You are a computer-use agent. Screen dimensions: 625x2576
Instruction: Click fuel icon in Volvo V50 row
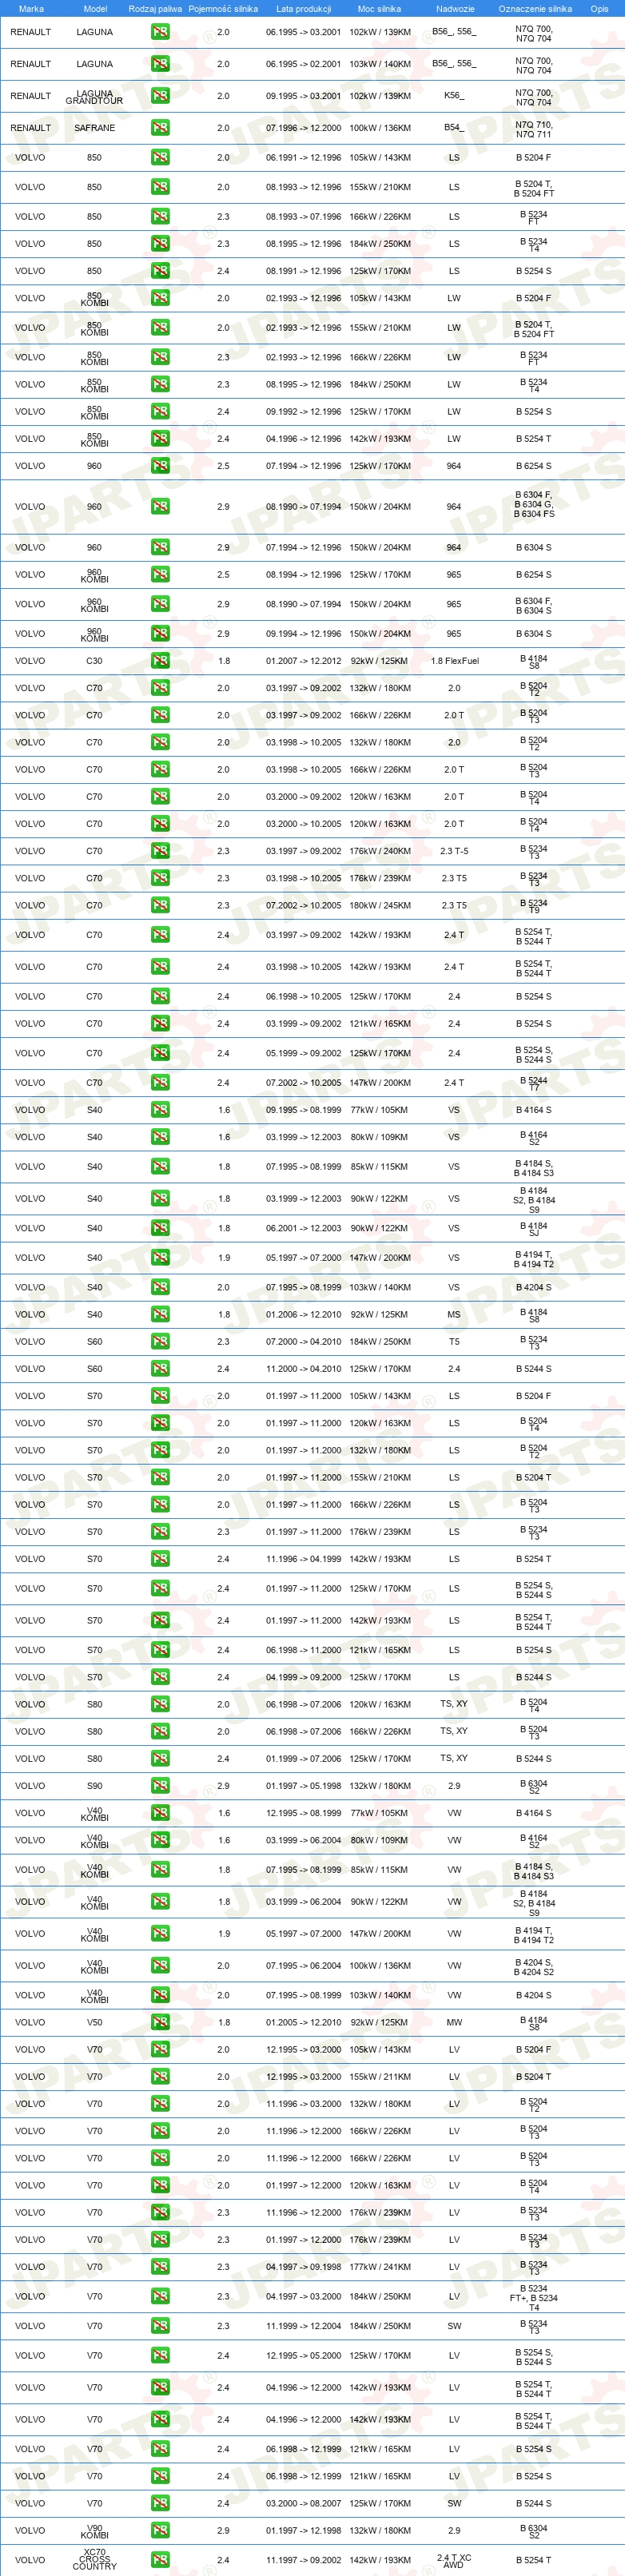(160, 2022)
